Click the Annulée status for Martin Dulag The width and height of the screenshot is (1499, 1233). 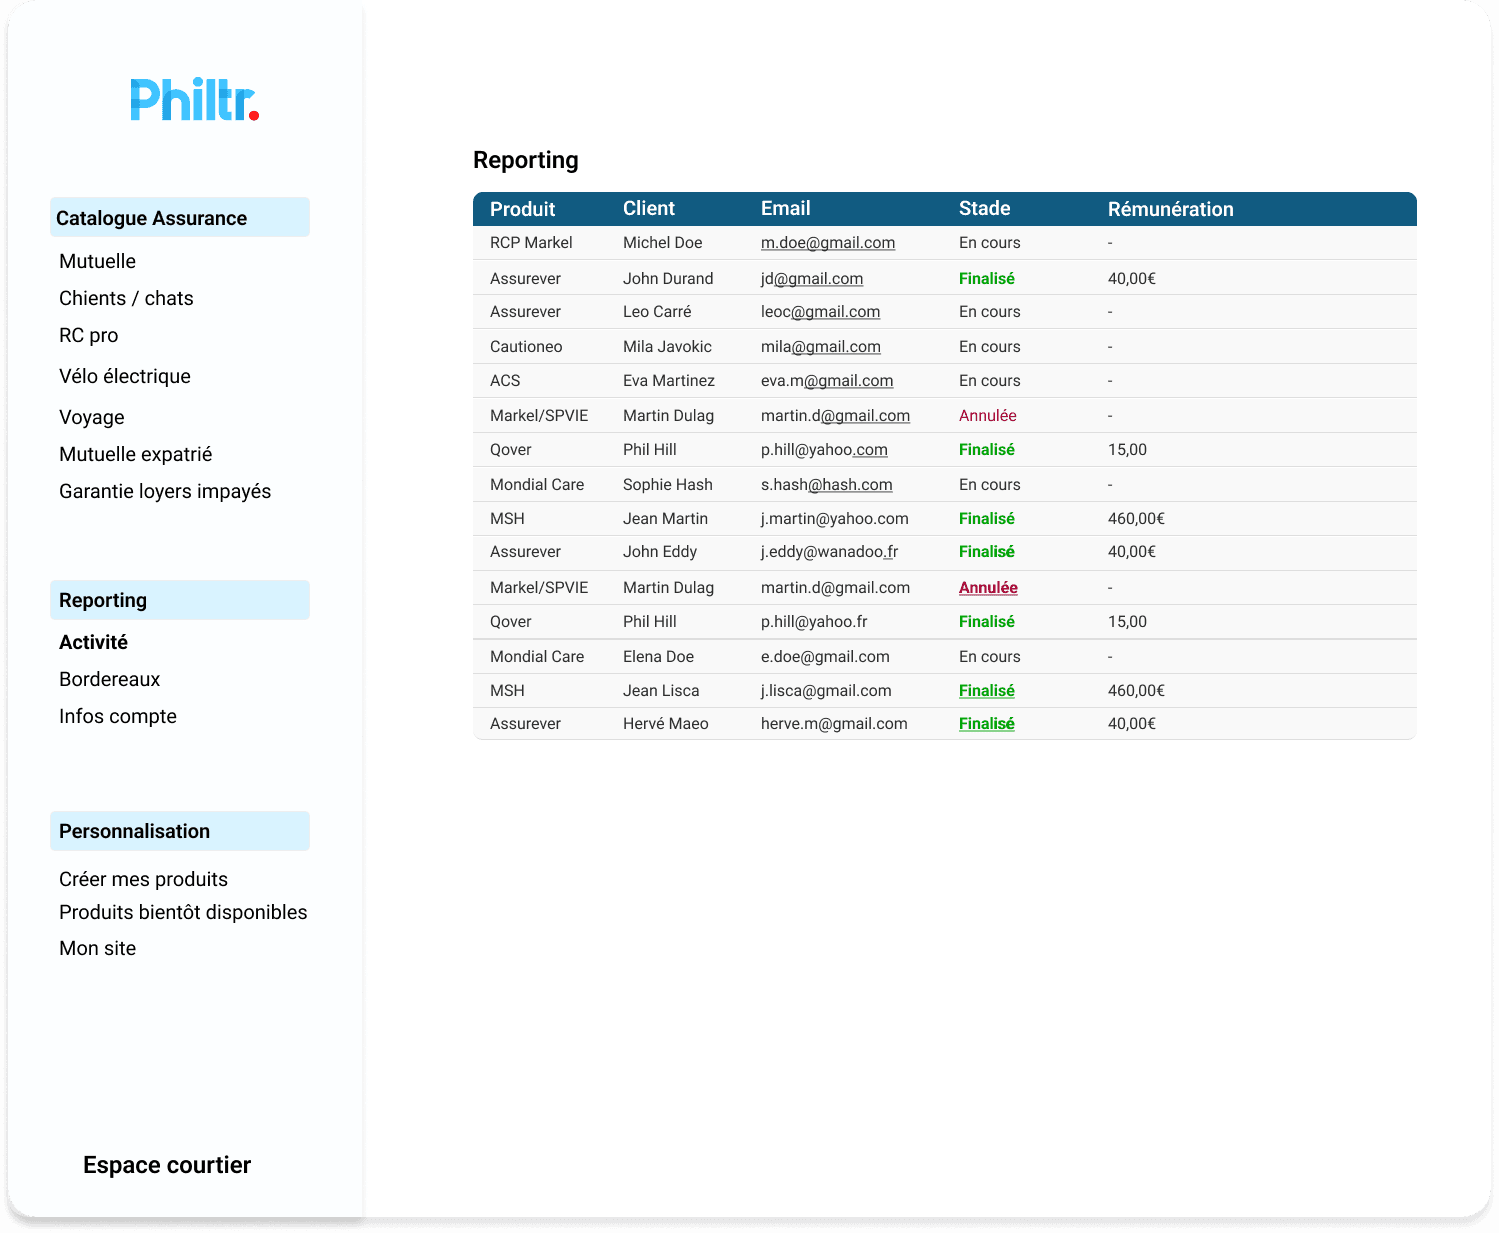(988, 415)
